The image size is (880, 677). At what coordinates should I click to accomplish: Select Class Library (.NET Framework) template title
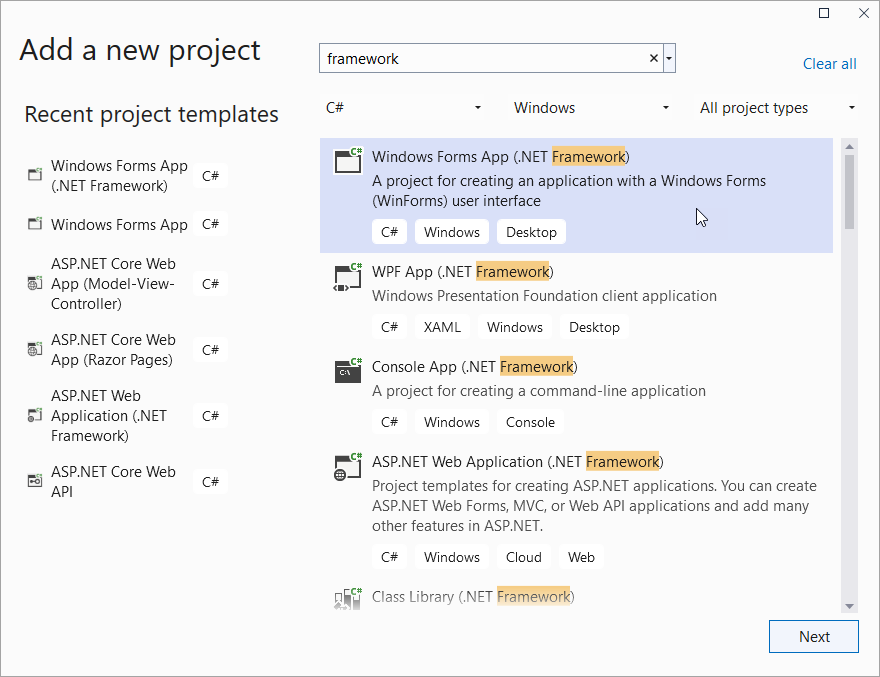click(x=473, y=596)
